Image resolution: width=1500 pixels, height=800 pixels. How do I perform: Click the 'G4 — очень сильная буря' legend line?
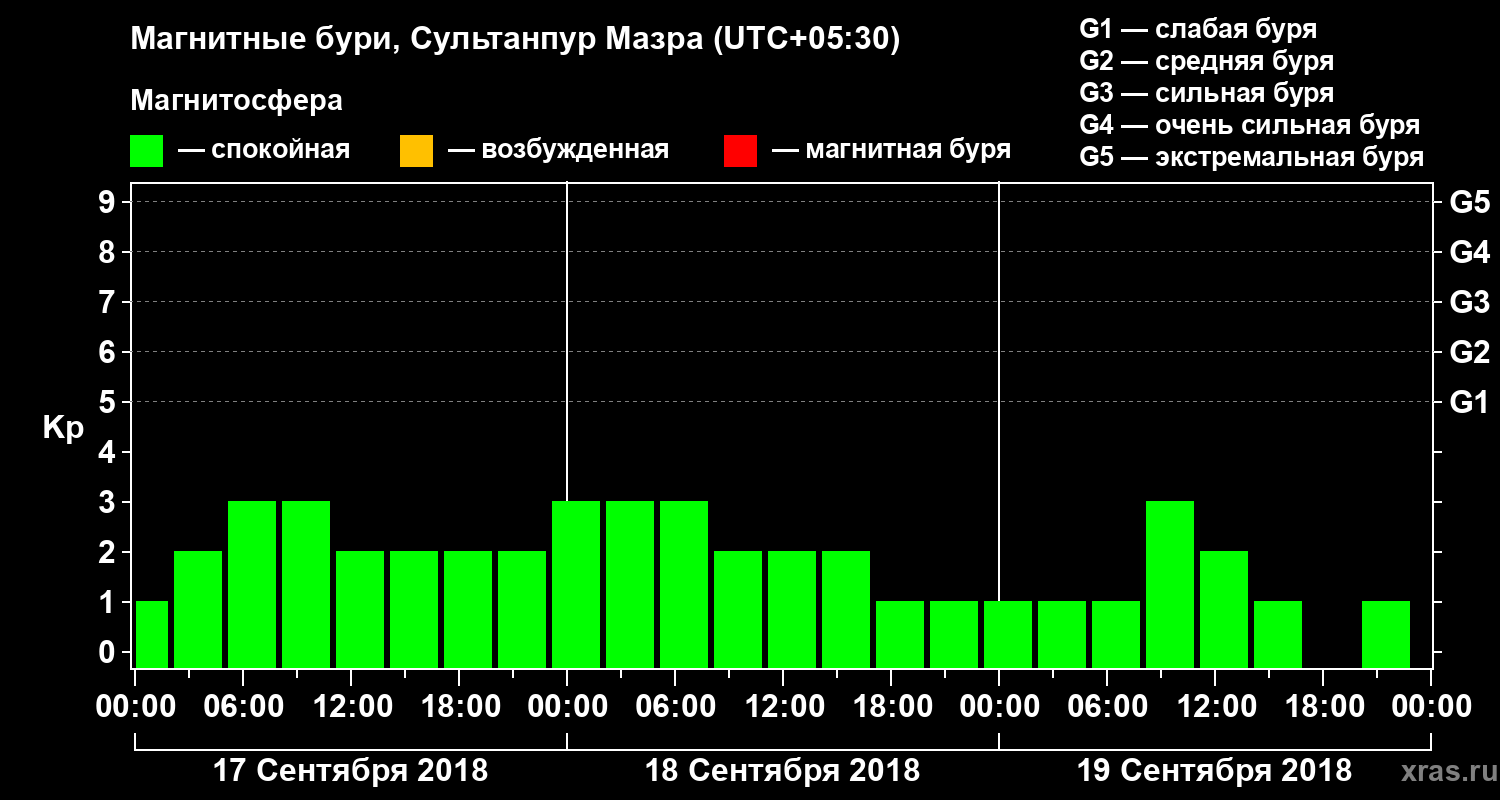(x=1250, y=125)
